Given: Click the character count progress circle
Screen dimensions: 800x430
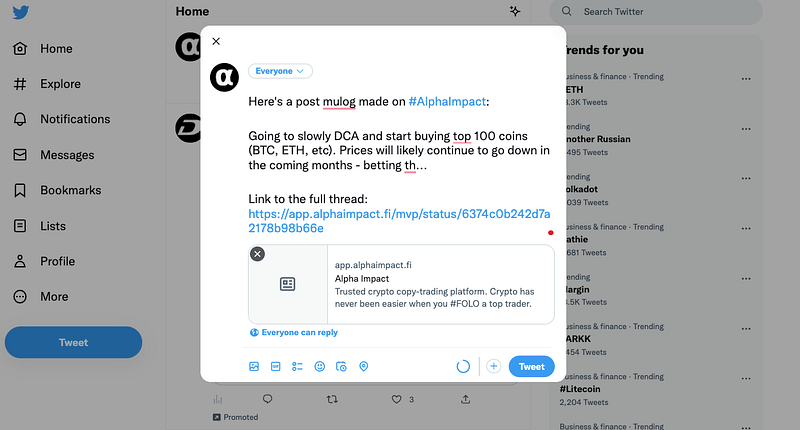Looking at the screenshot, I should (x=463, y=367).
